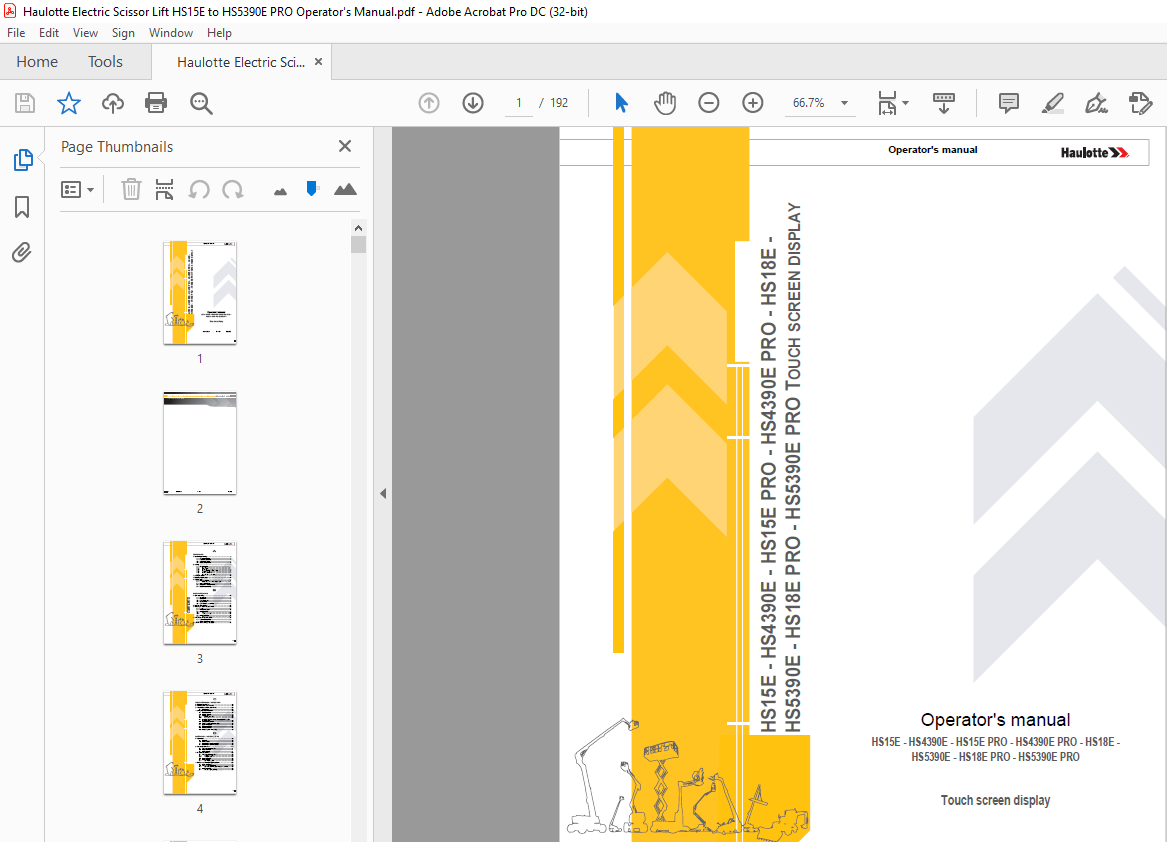Open the Window menu
The width and height of the screenshot is (1167, 842).
(x=170, y=33)
